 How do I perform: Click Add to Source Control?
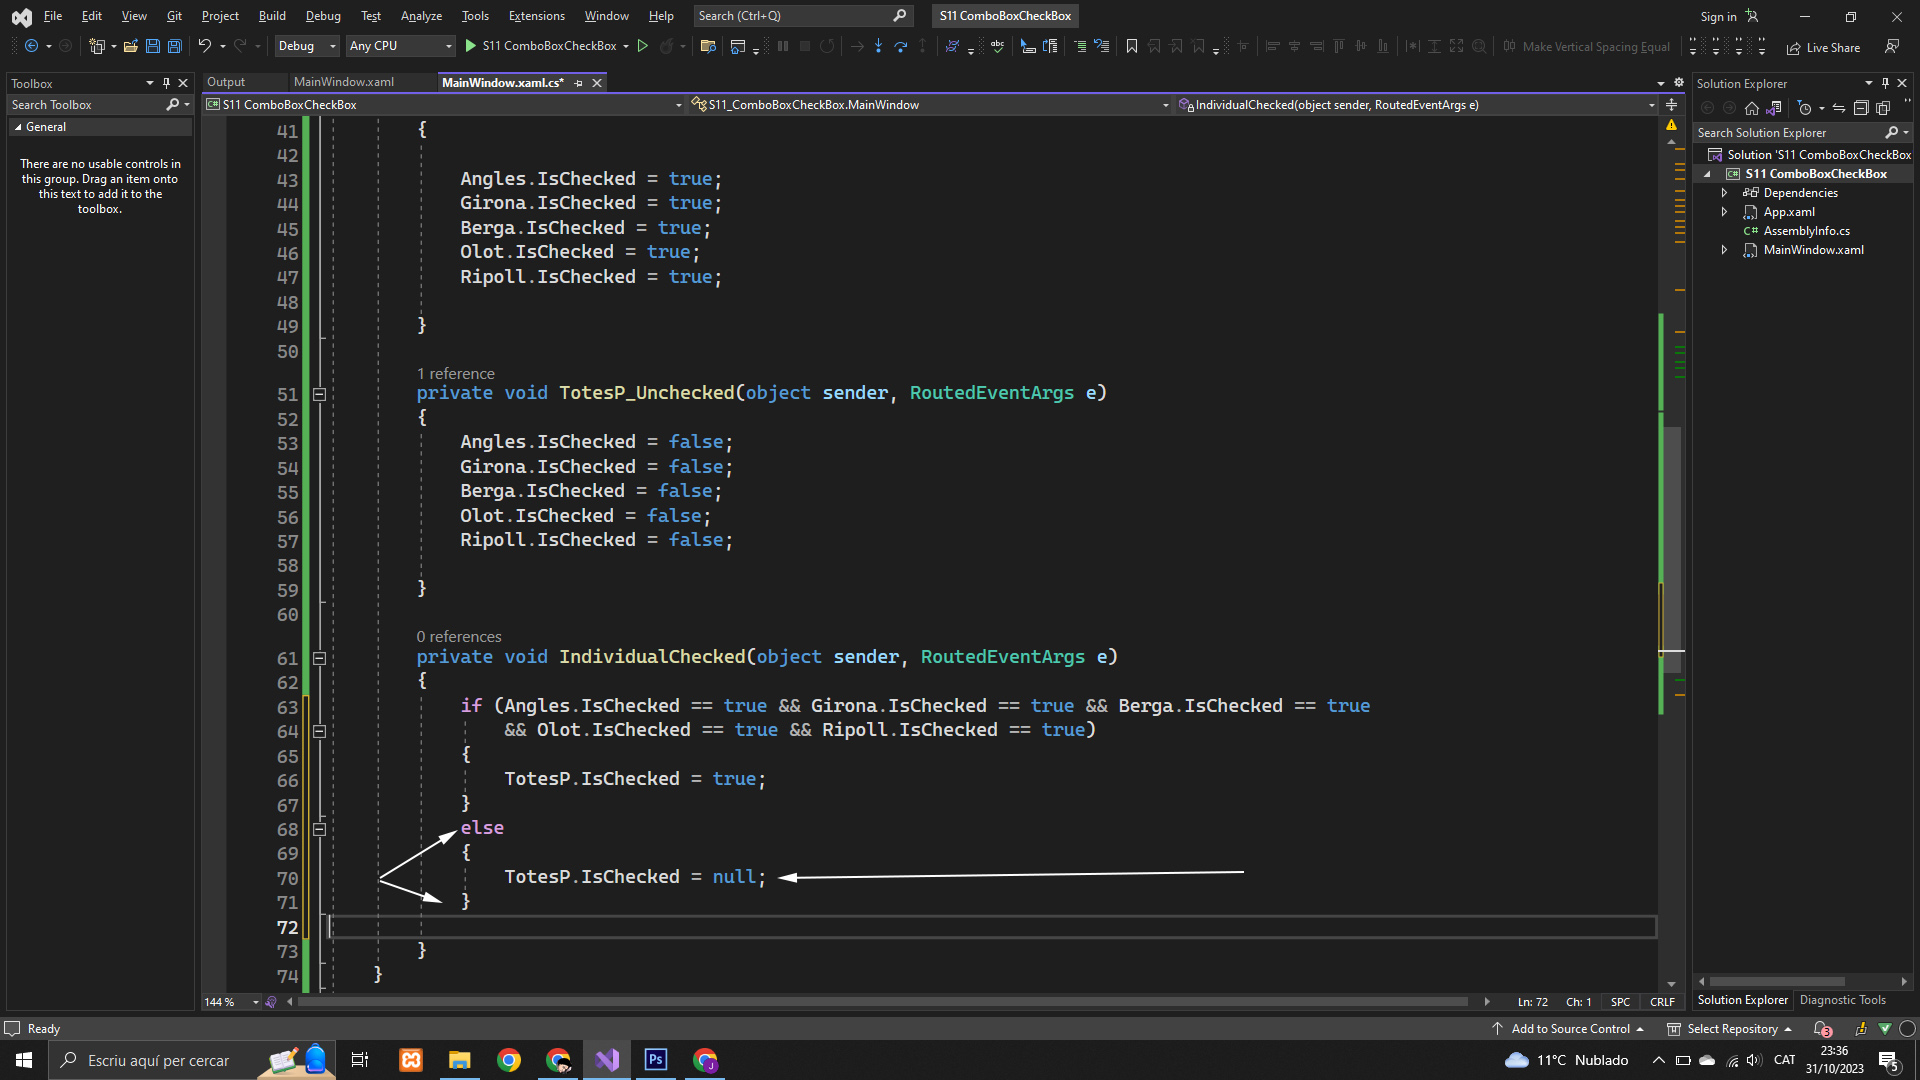point(1570,1029)
